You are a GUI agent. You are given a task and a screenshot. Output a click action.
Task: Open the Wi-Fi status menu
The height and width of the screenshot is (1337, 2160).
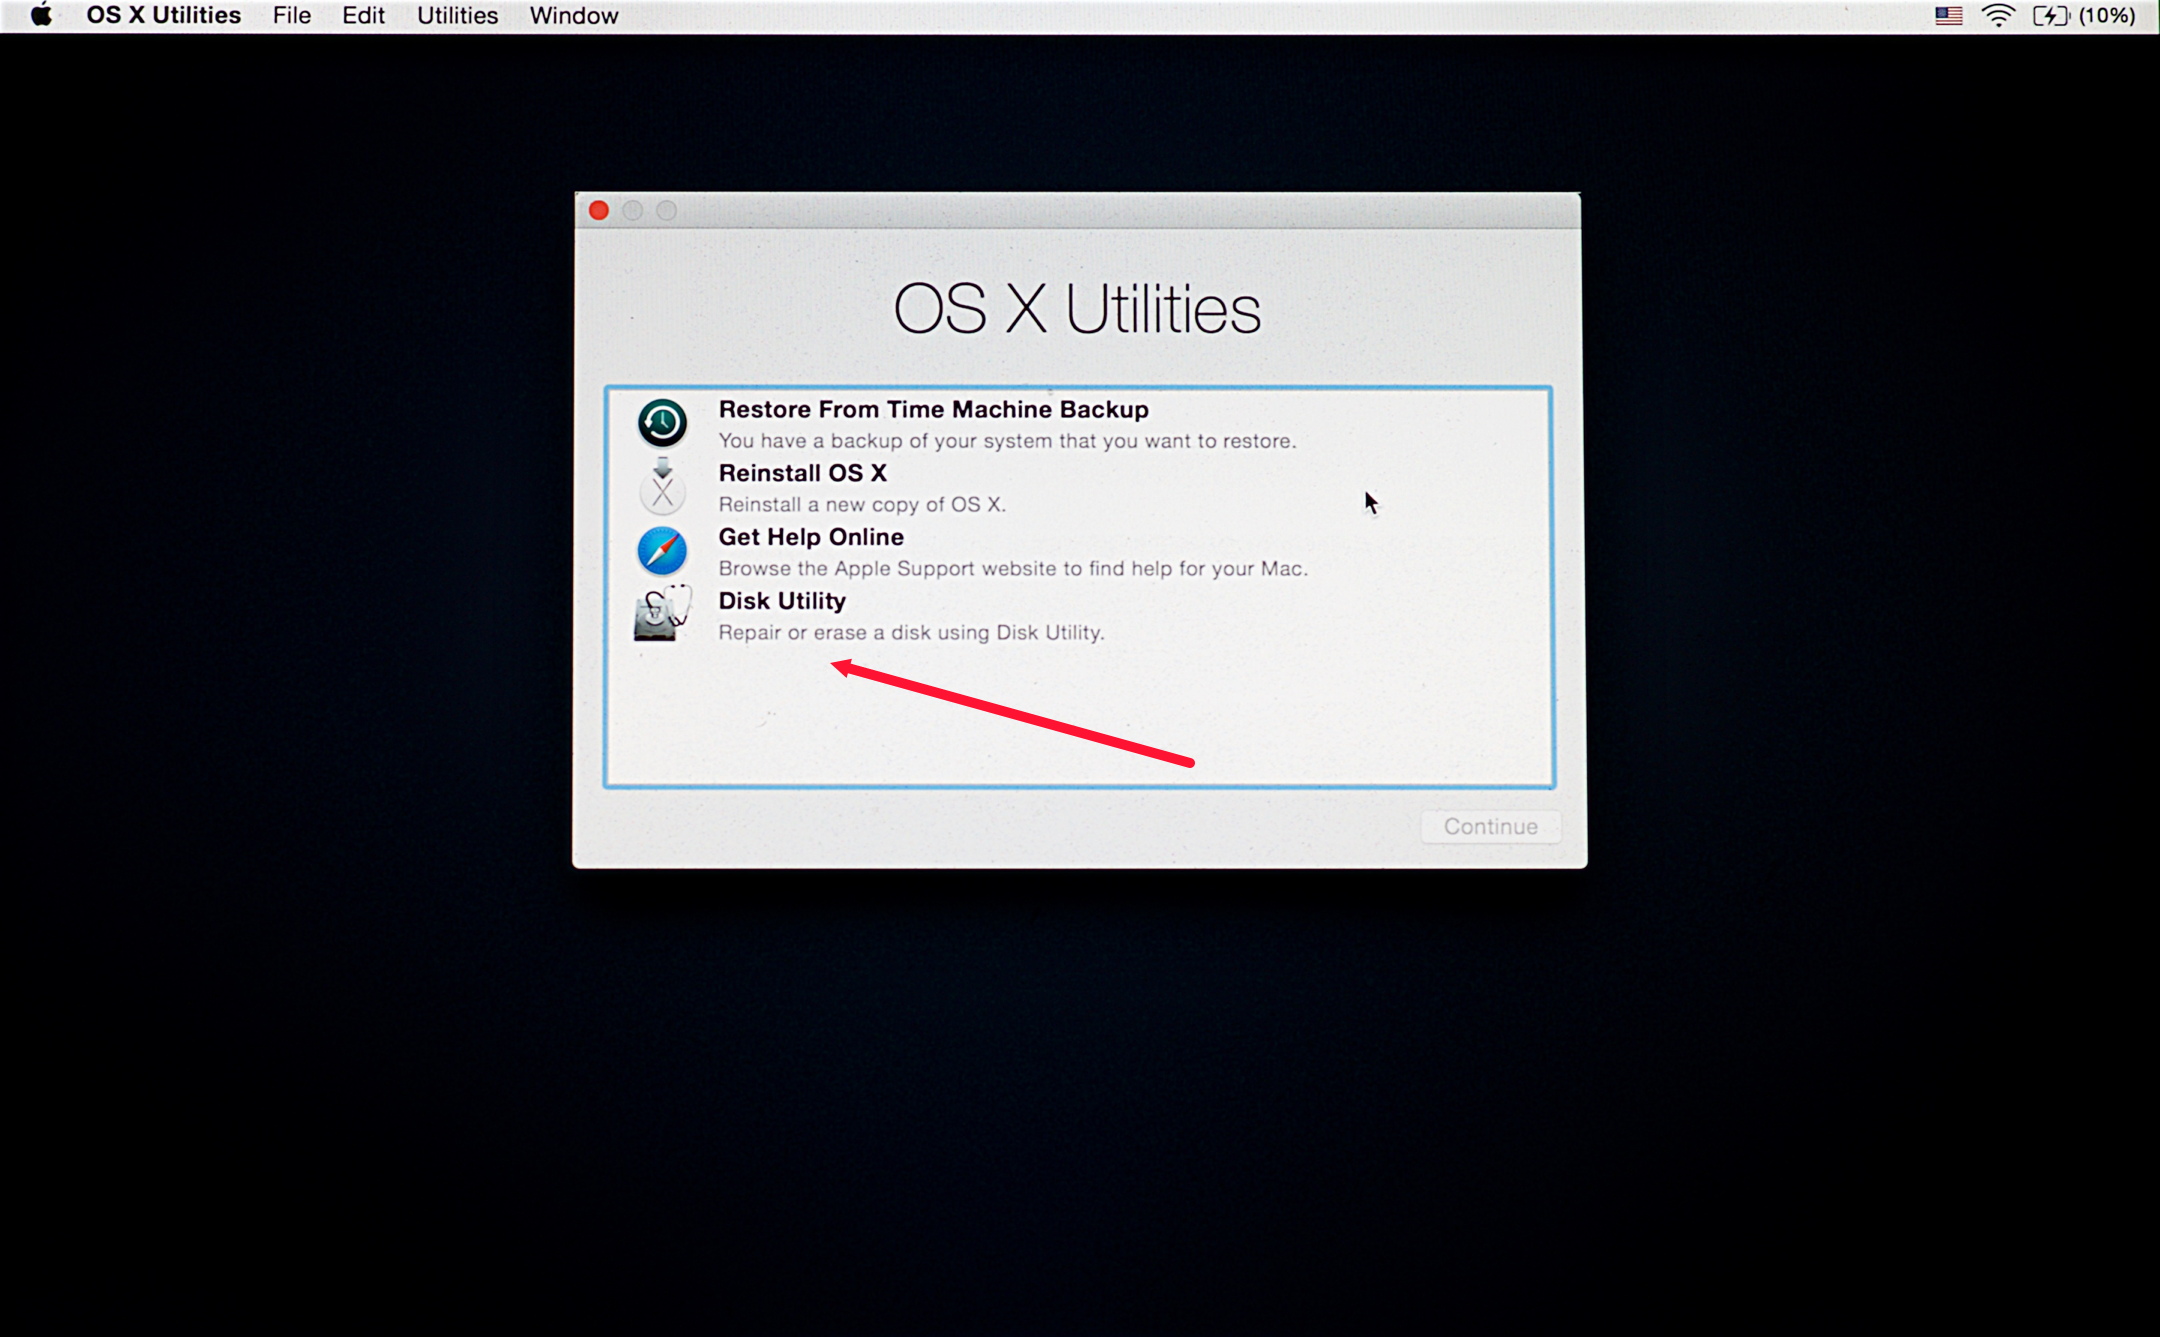pos(1998,16)
